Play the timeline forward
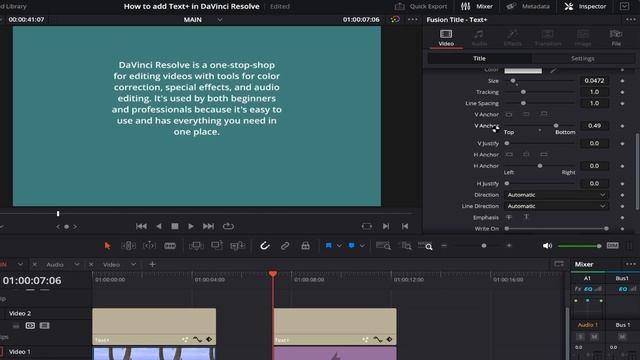Image resolution: width=640 pixels, height=360 pixels. (191, 226)
